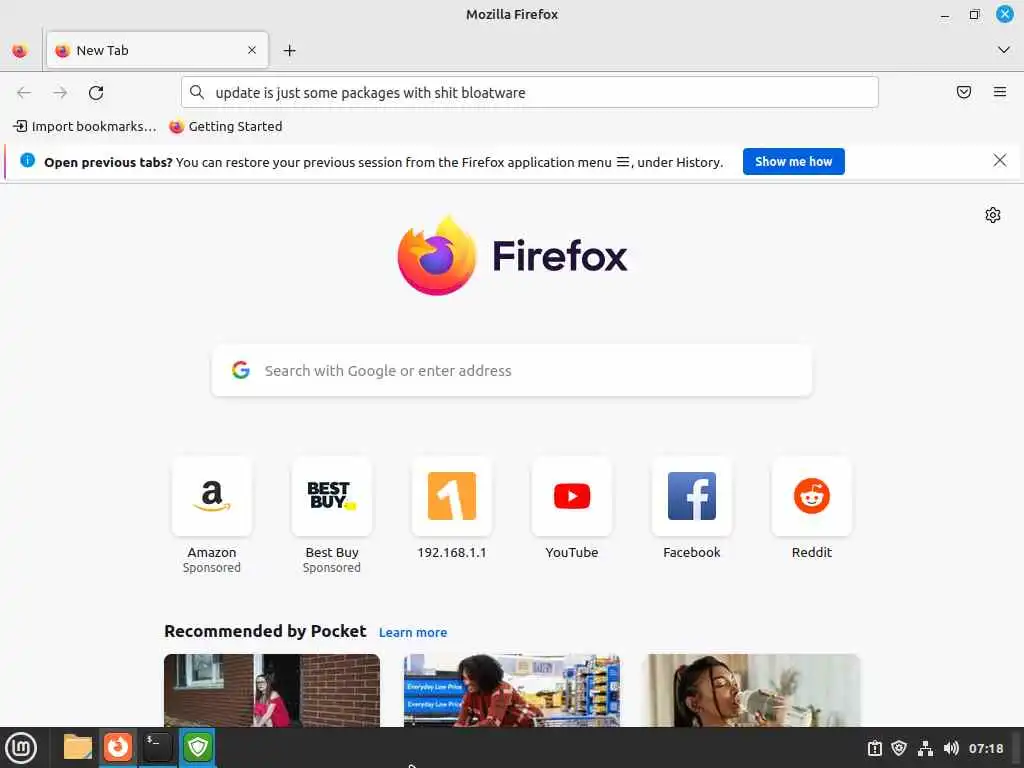Open the update manager shield tray icon
The height and width of the screenshot is (768, 1024).
(x=899, y=748)
